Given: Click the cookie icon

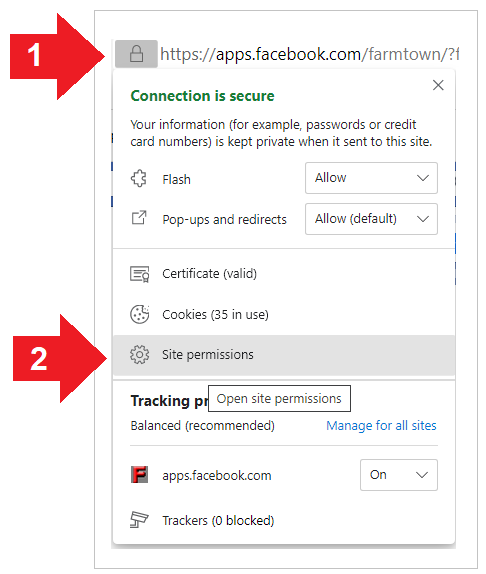Looking at the screenshot, I should (139, 314).
